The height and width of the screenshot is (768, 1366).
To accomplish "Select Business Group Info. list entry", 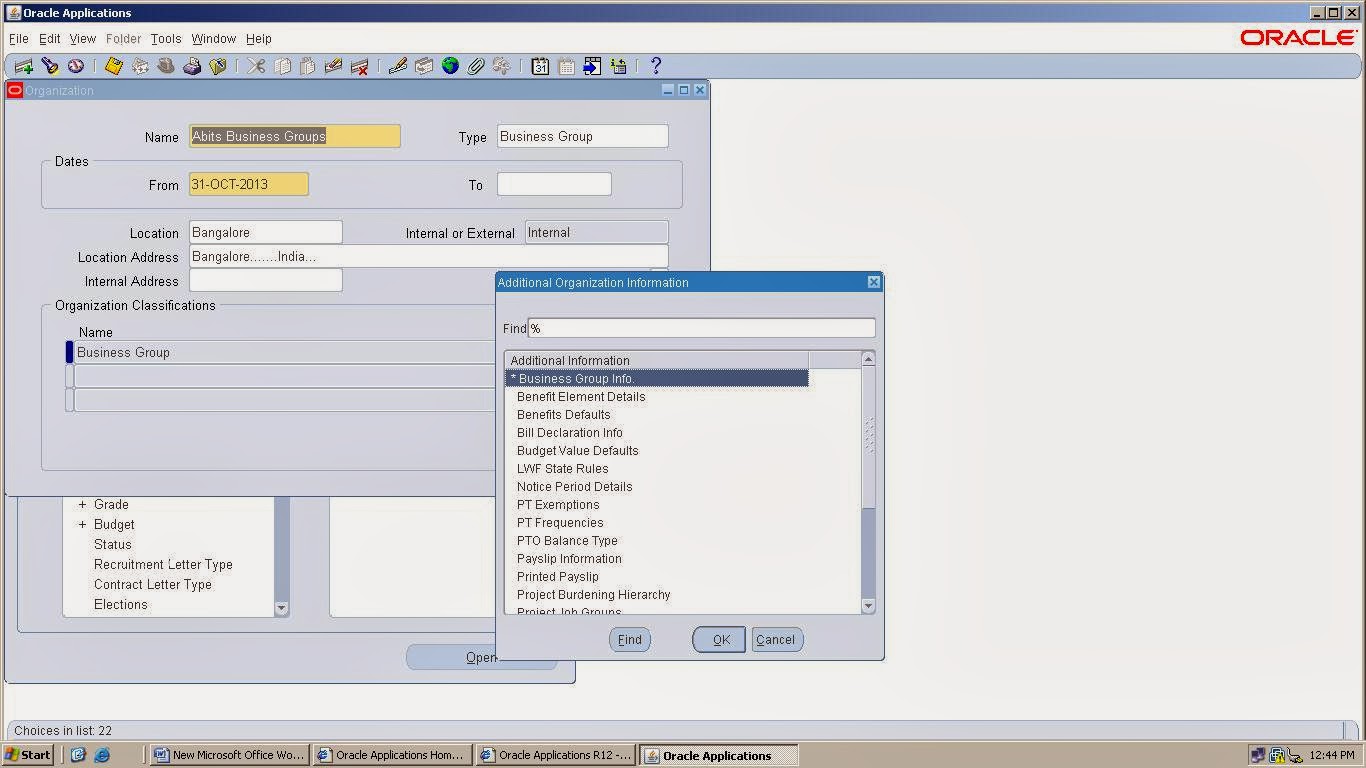I will pos(657,379).
